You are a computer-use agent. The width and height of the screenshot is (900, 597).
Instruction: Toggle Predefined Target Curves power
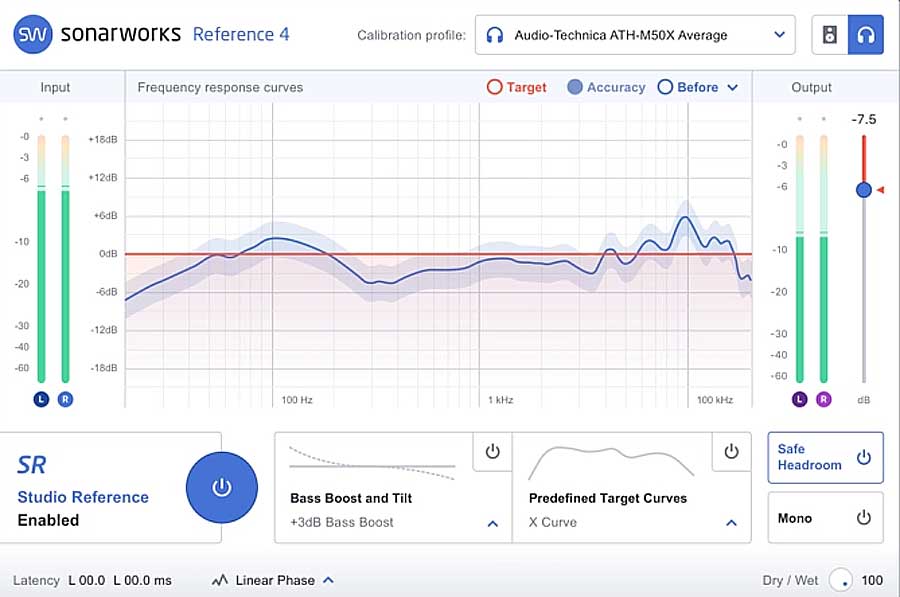(x=731, y=452)
